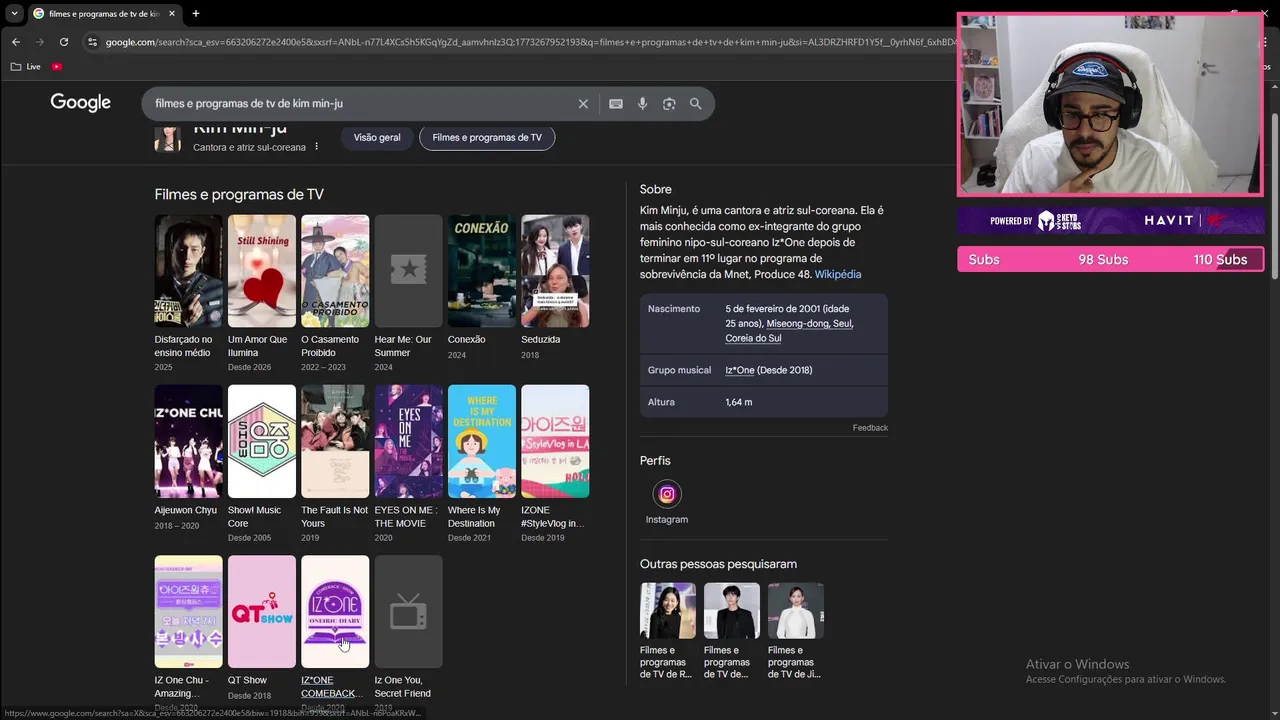The image size is (1280, 720).
Task: Open the second related person photo
Action: coord(732,611)
